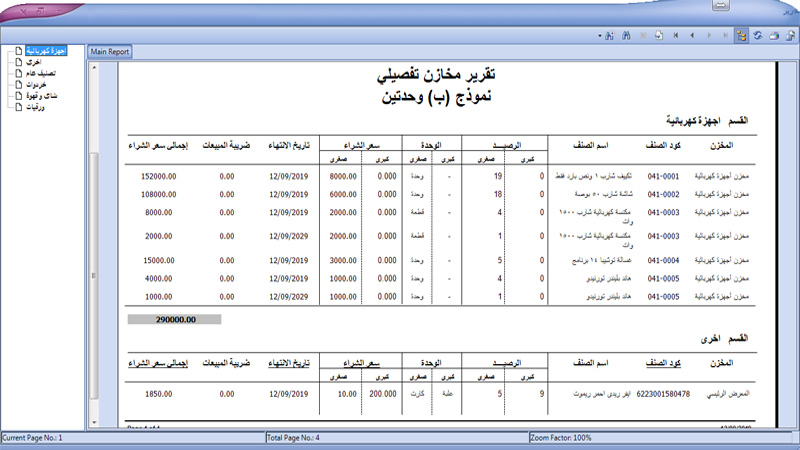The height and width of the screenshot is (450, 800).
Task: Click the plain binoculars find icon
Action: (626, 36)
